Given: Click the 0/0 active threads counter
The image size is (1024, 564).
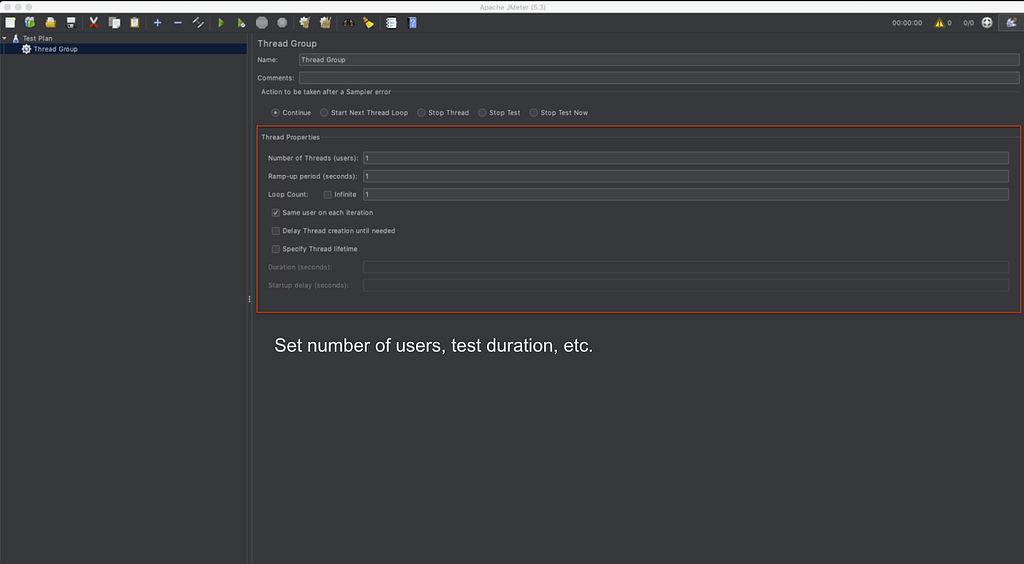Looking at the screenshot, I should [968, 23].
